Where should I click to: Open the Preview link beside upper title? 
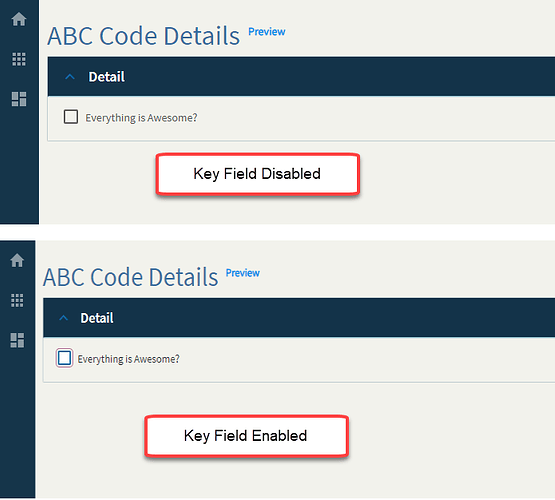267,32
